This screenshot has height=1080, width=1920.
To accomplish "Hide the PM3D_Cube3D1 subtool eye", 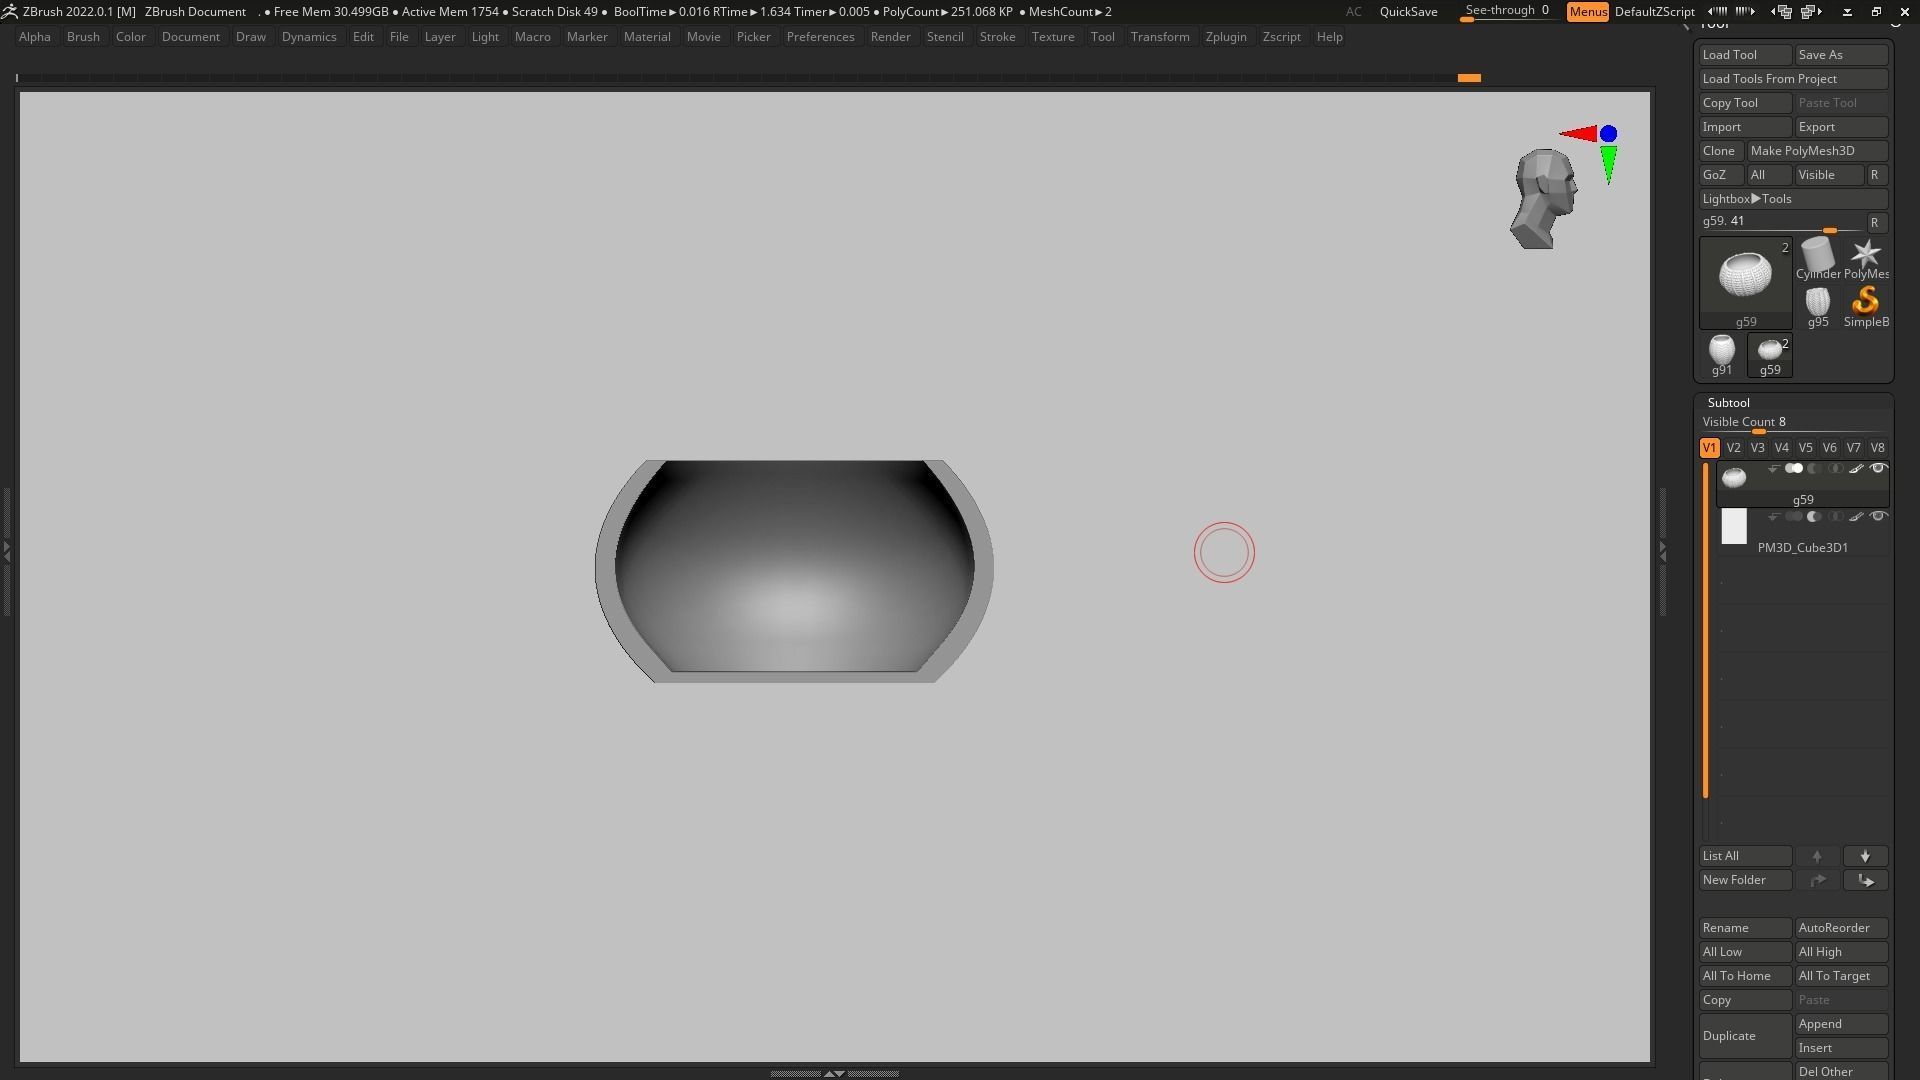I will 1878,517.
